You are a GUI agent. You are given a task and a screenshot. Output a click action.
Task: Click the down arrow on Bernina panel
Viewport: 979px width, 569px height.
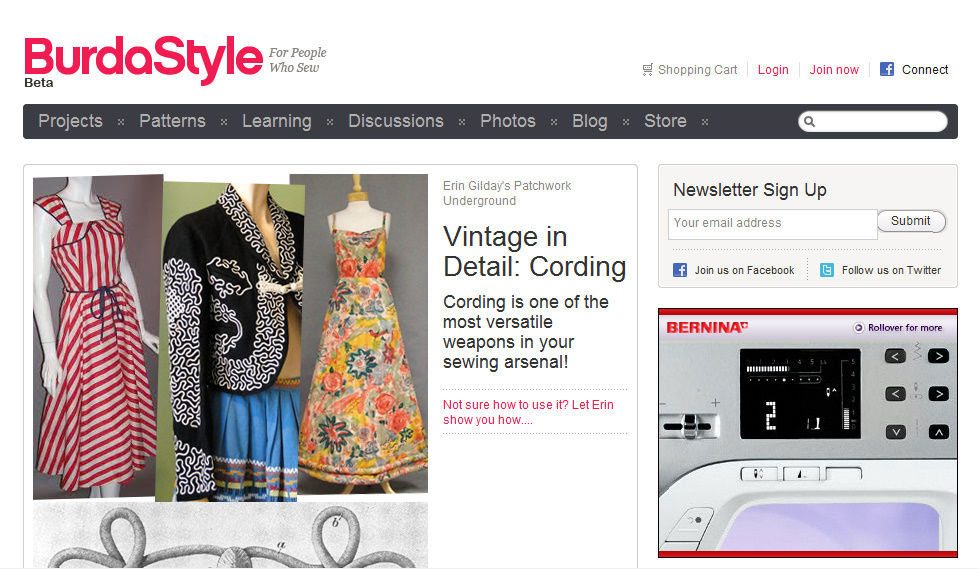coord(895,432)
